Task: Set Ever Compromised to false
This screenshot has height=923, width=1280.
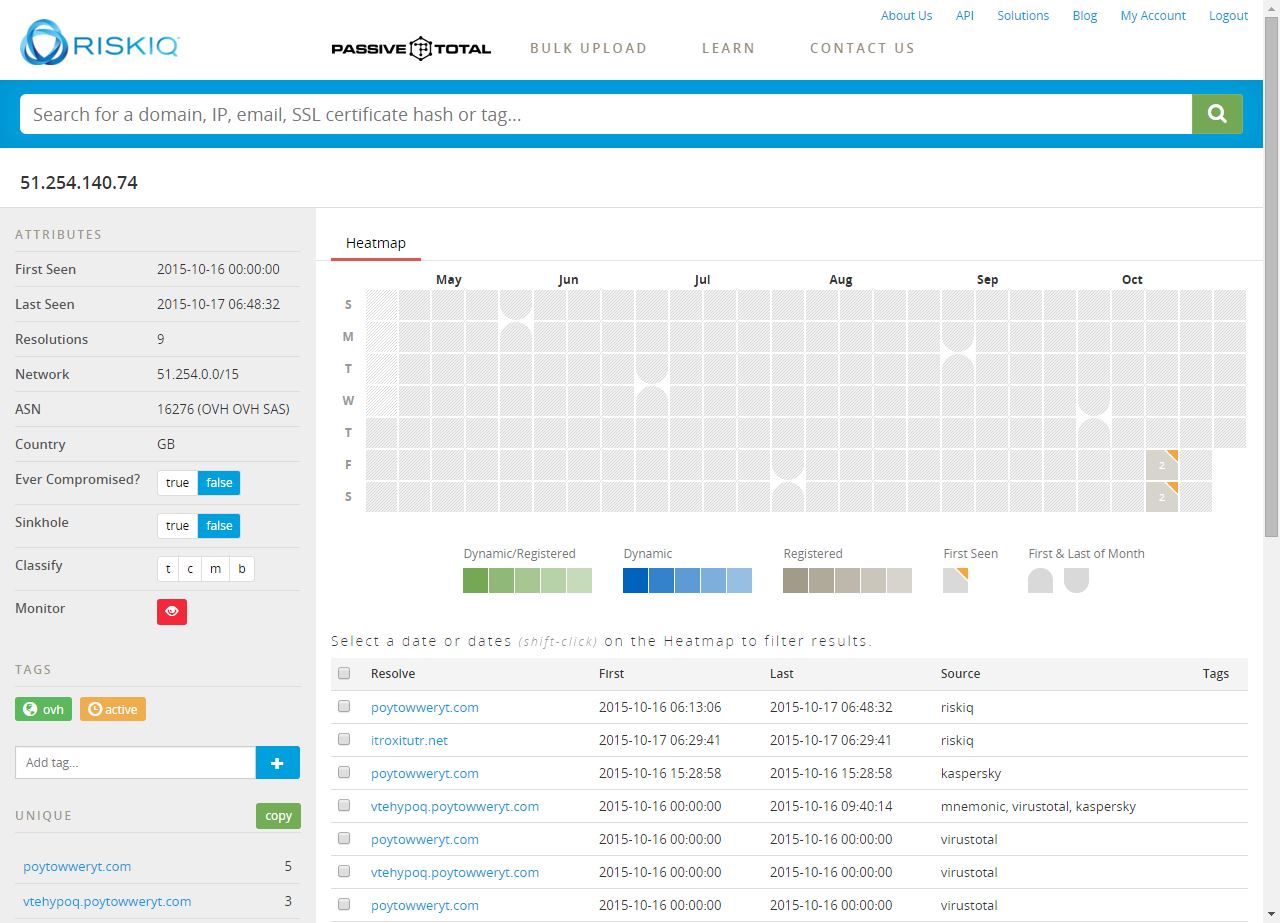Action: 219,483
